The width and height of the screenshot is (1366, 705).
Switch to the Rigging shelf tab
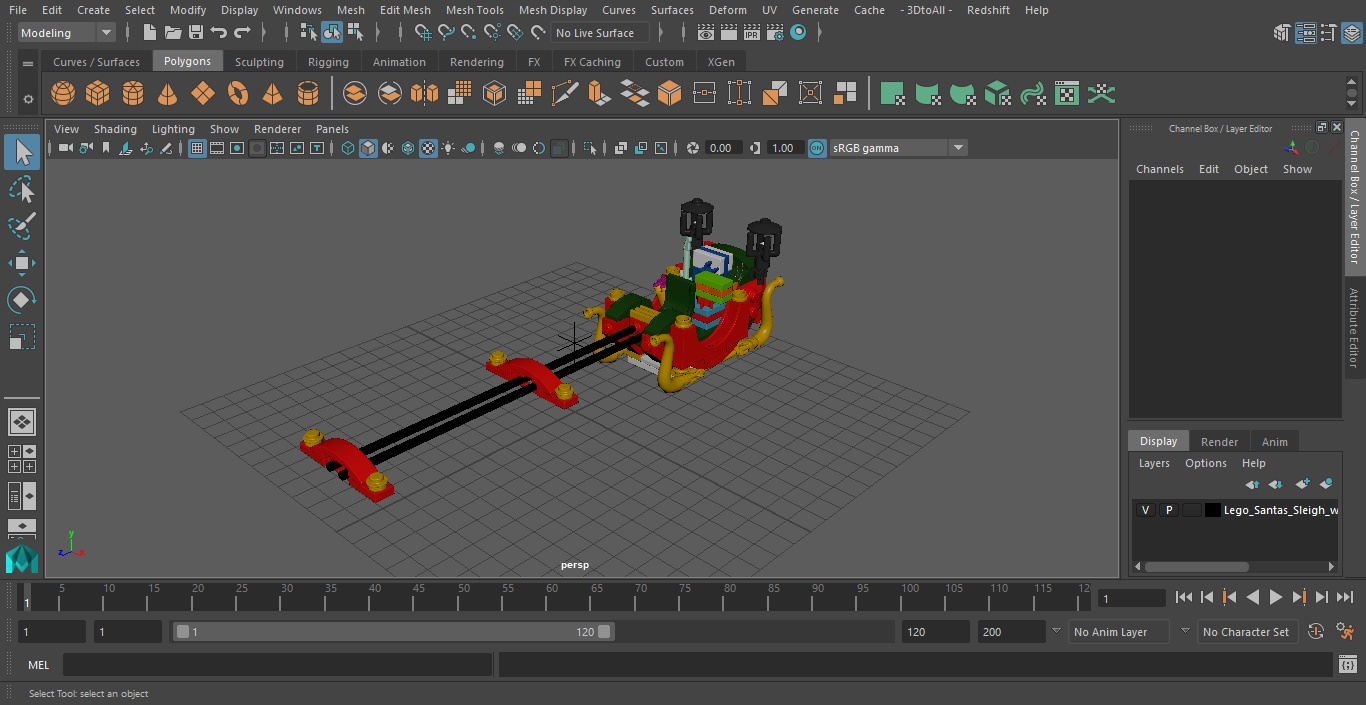pyautogui.click(x=328, y=62)
